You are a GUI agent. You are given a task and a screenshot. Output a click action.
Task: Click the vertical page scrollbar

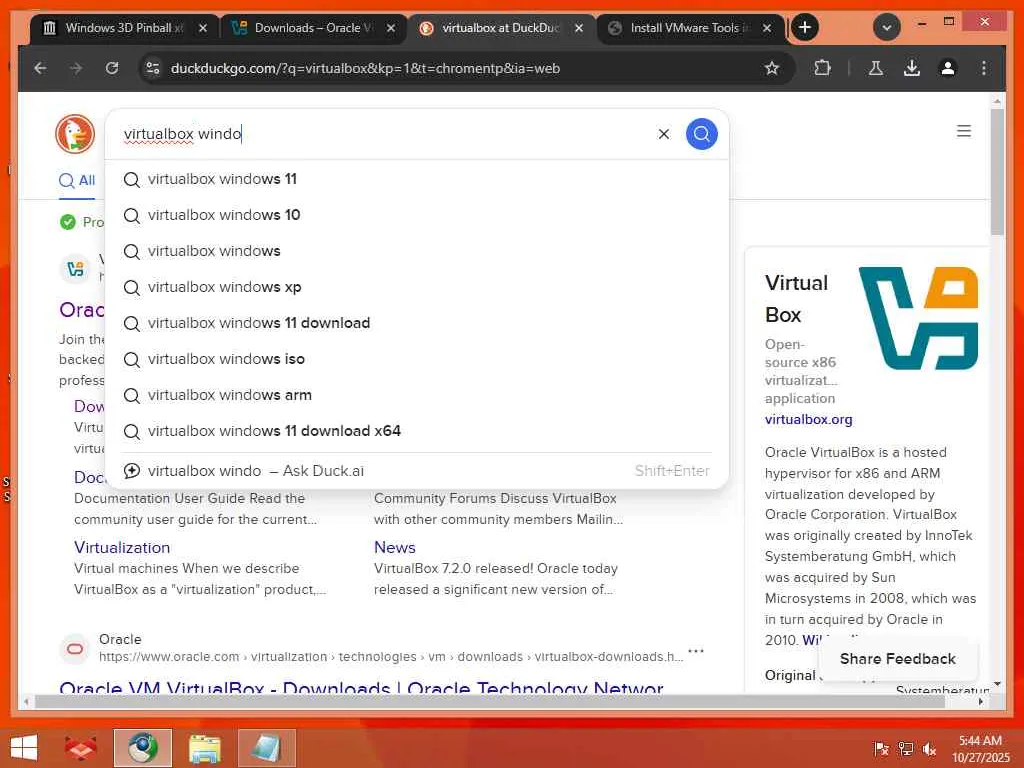[996, 171]
